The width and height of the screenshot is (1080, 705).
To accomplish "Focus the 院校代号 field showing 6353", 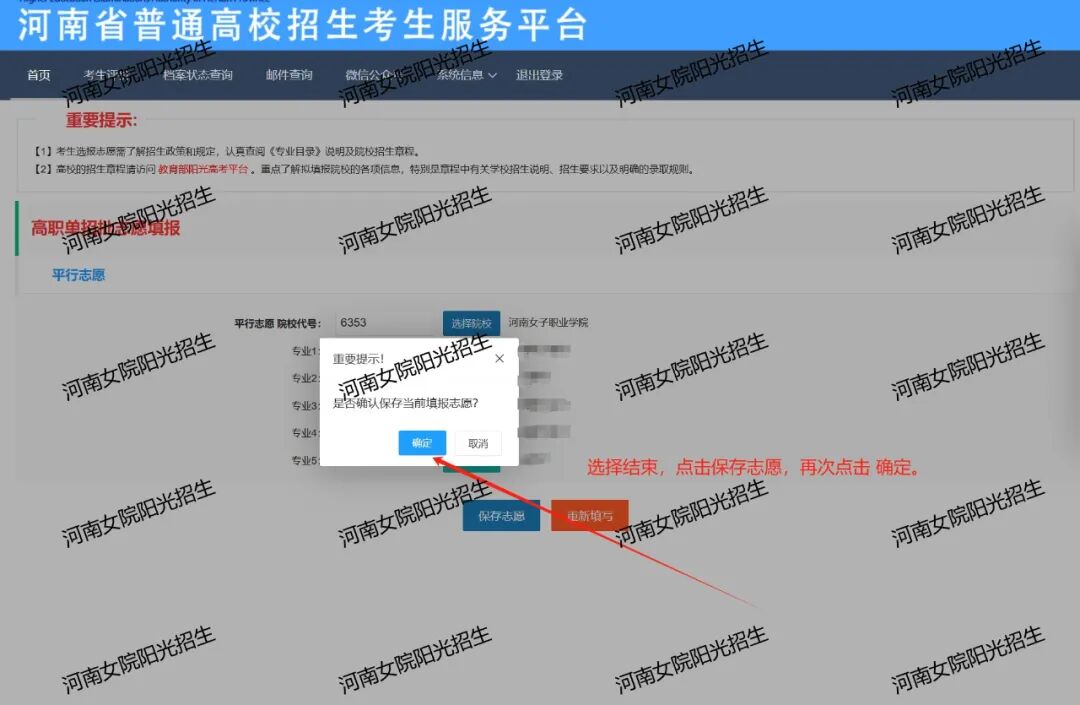I will pyautogui.click(x=385, y=323).
